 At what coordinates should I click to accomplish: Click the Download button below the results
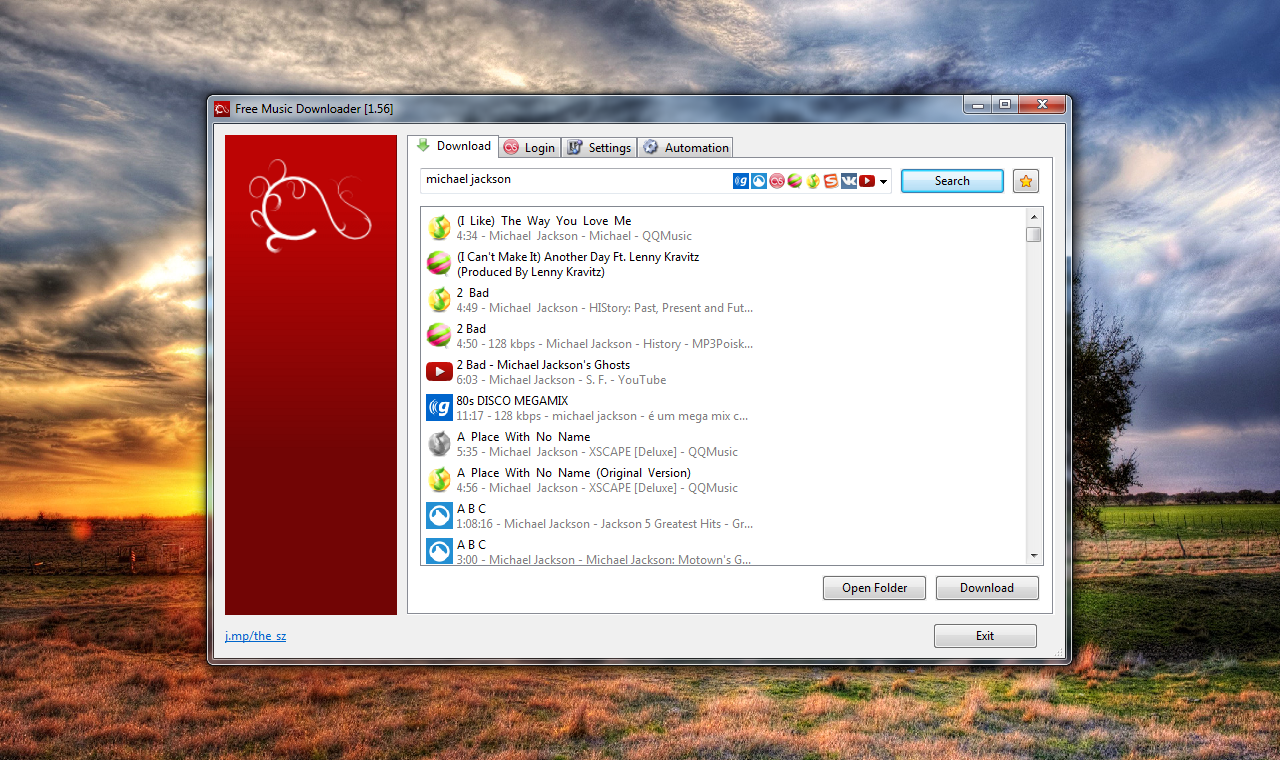[x=986, y=588]
